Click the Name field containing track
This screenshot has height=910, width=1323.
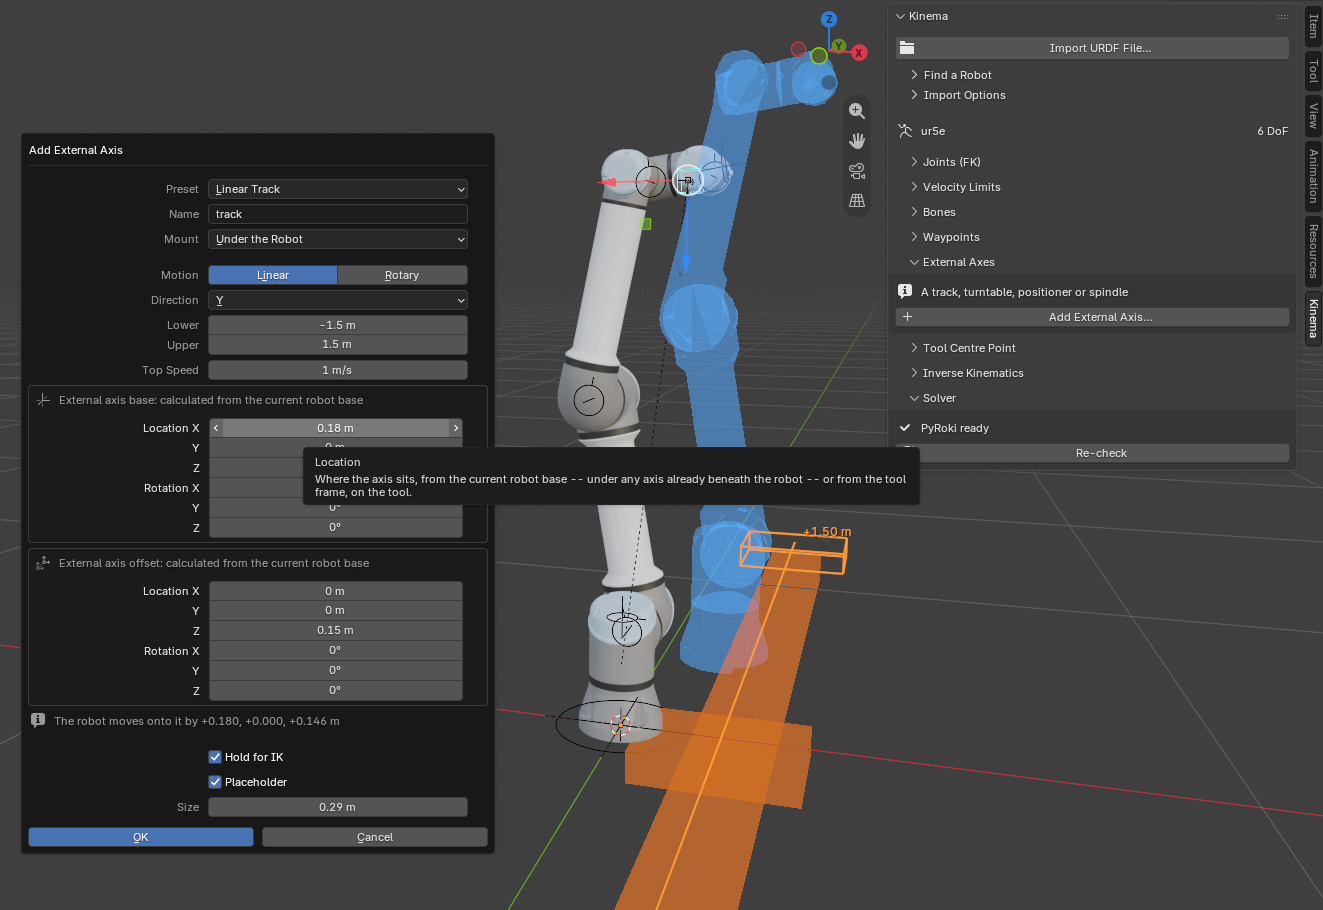[338, 214]
